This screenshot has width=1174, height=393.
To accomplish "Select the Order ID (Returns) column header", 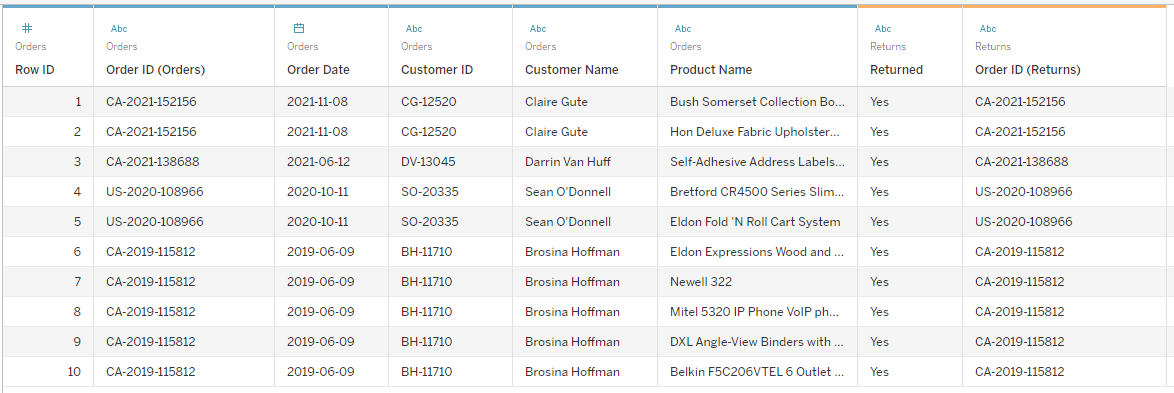I will coord(1028,70).
